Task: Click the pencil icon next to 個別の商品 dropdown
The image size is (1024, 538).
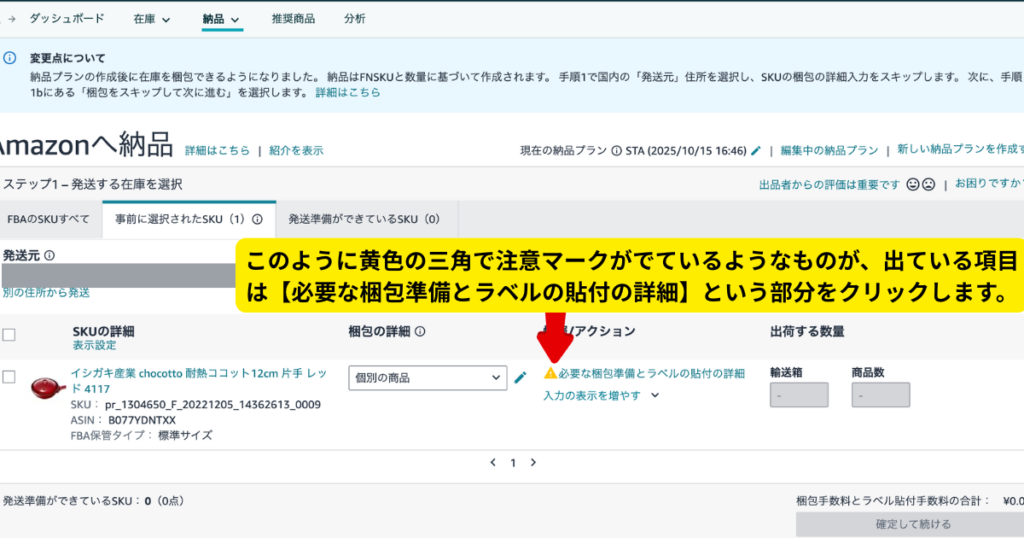Action: tap(520, 377)
